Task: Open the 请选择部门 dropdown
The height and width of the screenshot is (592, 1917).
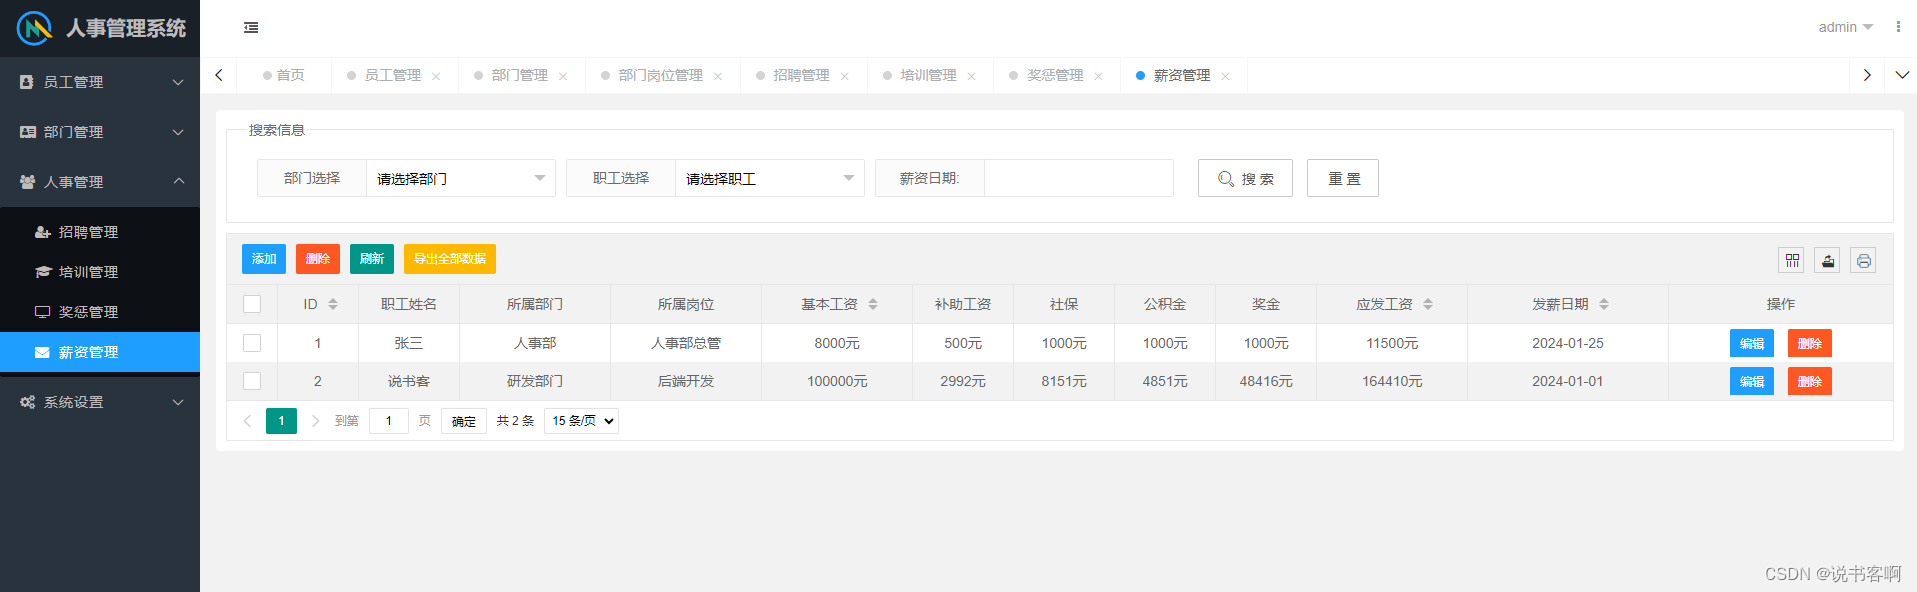Action: (x=461, y=178)
